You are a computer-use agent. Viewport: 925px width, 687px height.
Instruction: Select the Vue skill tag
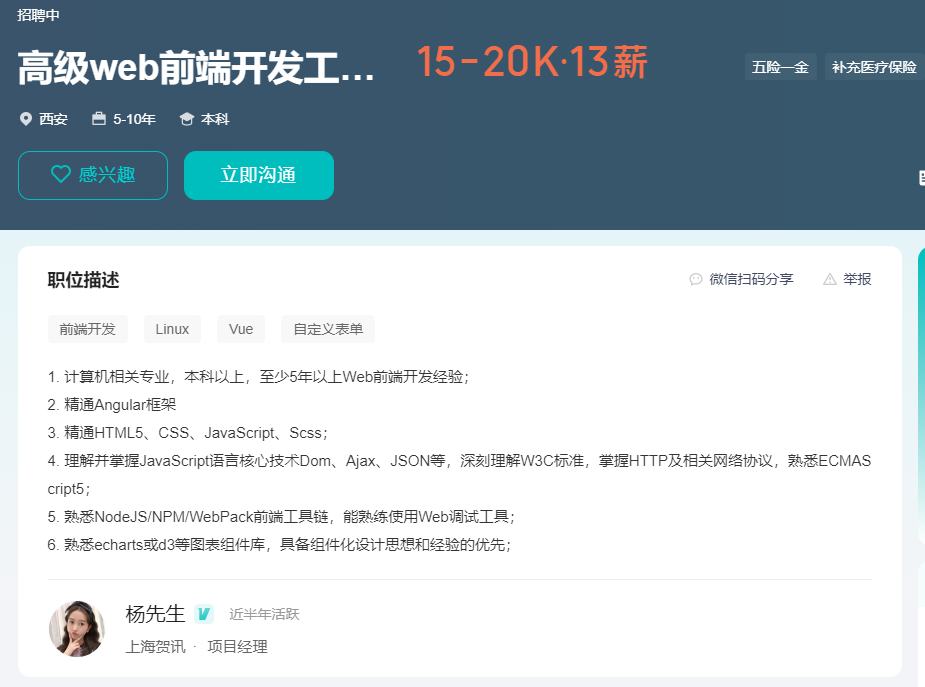pyautogui.click(x=241, y=329)
